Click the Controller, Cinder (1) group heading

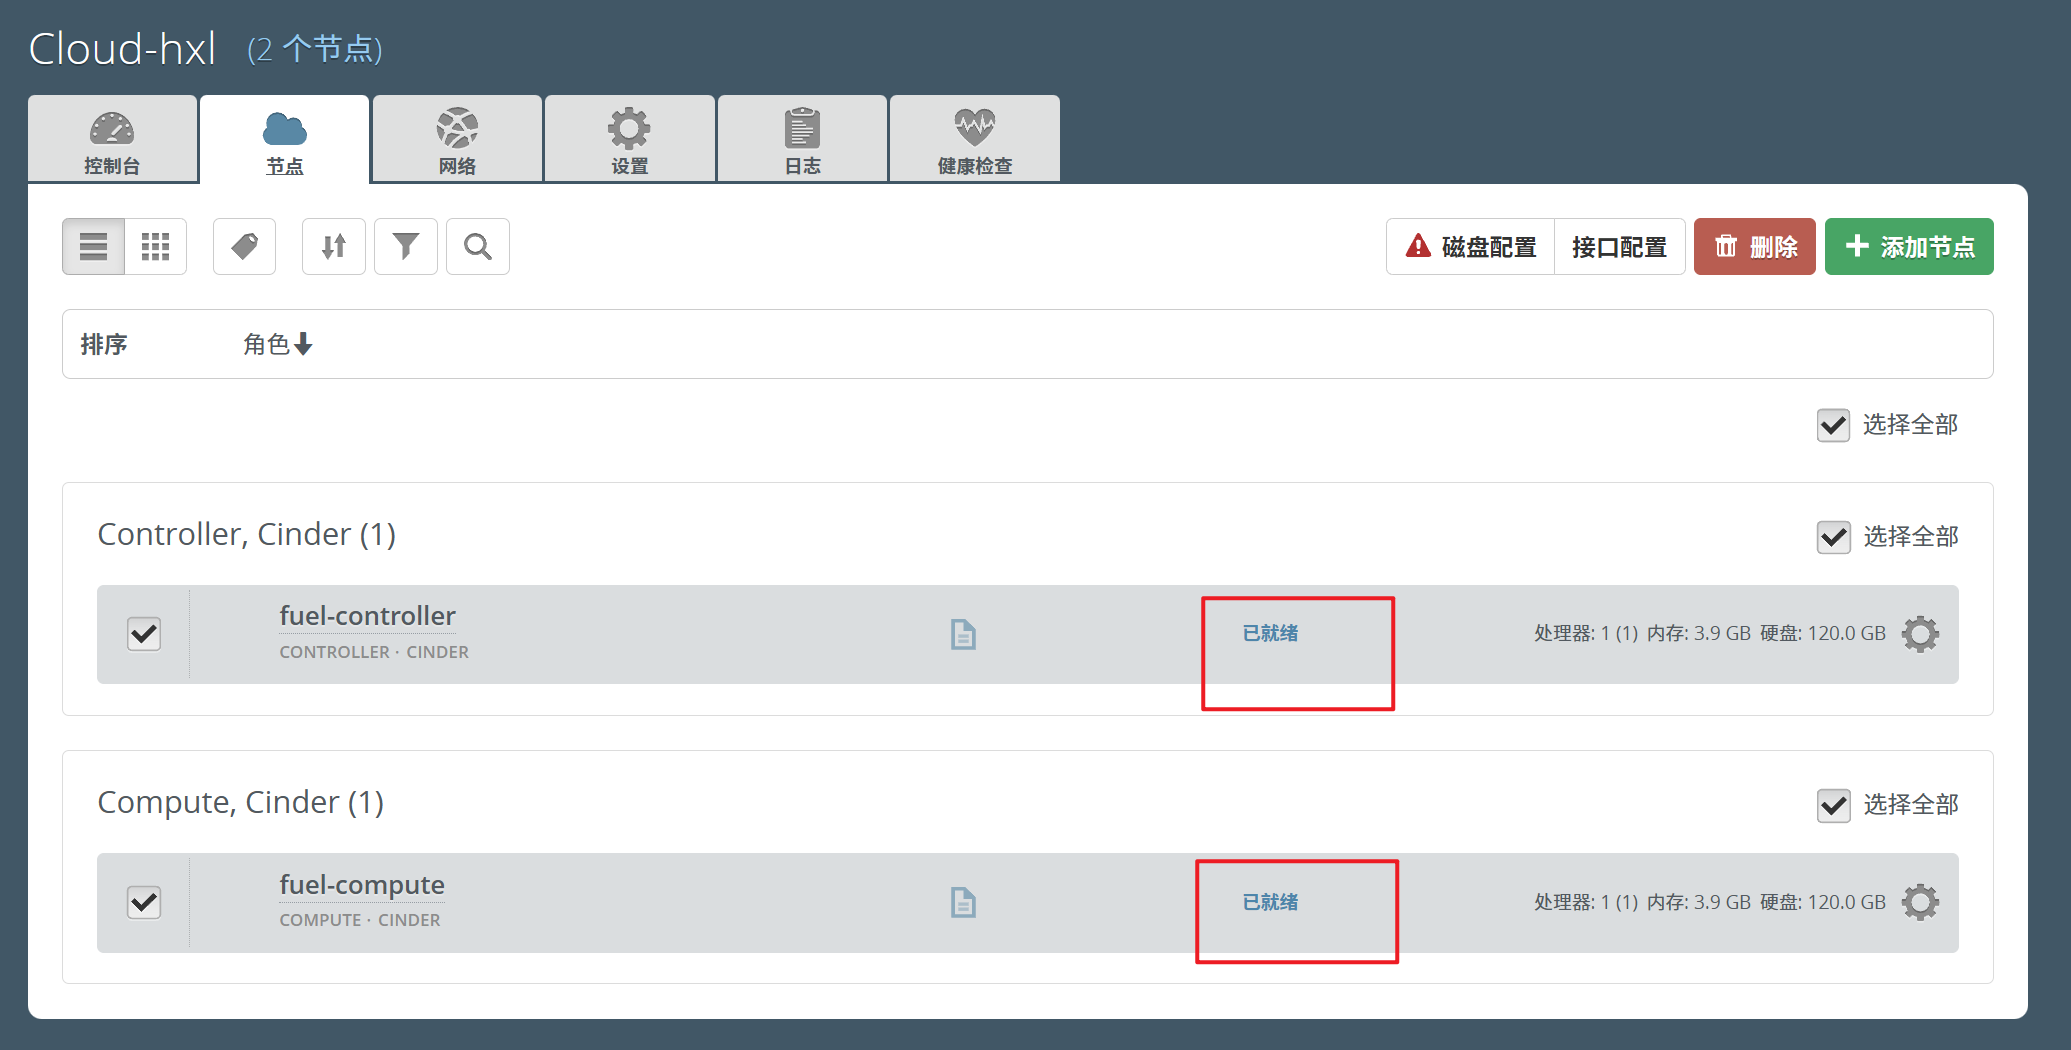click(247, 535)
